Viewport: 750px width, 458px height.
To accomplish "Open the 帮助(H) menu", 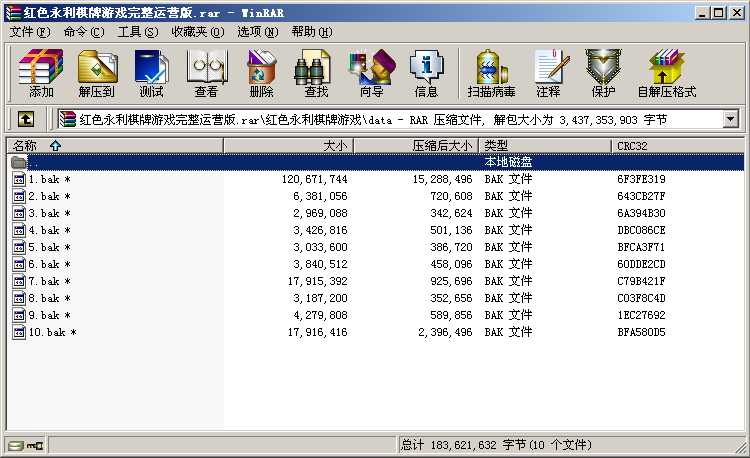I will tap(312, 32).
